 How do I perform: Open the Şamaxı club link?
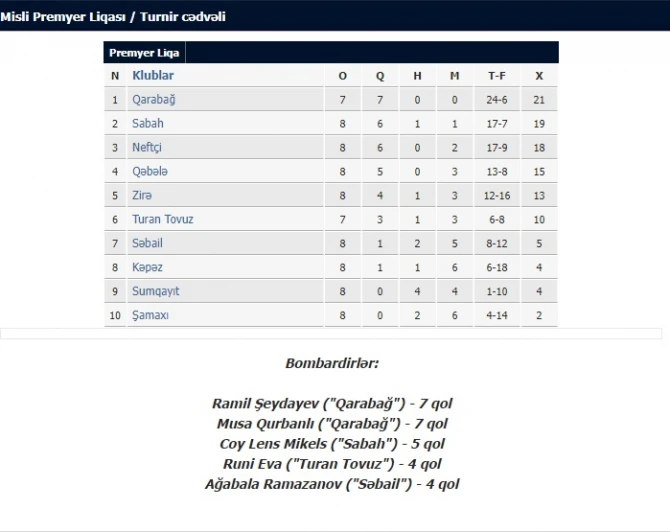click(x=150, y=315)
